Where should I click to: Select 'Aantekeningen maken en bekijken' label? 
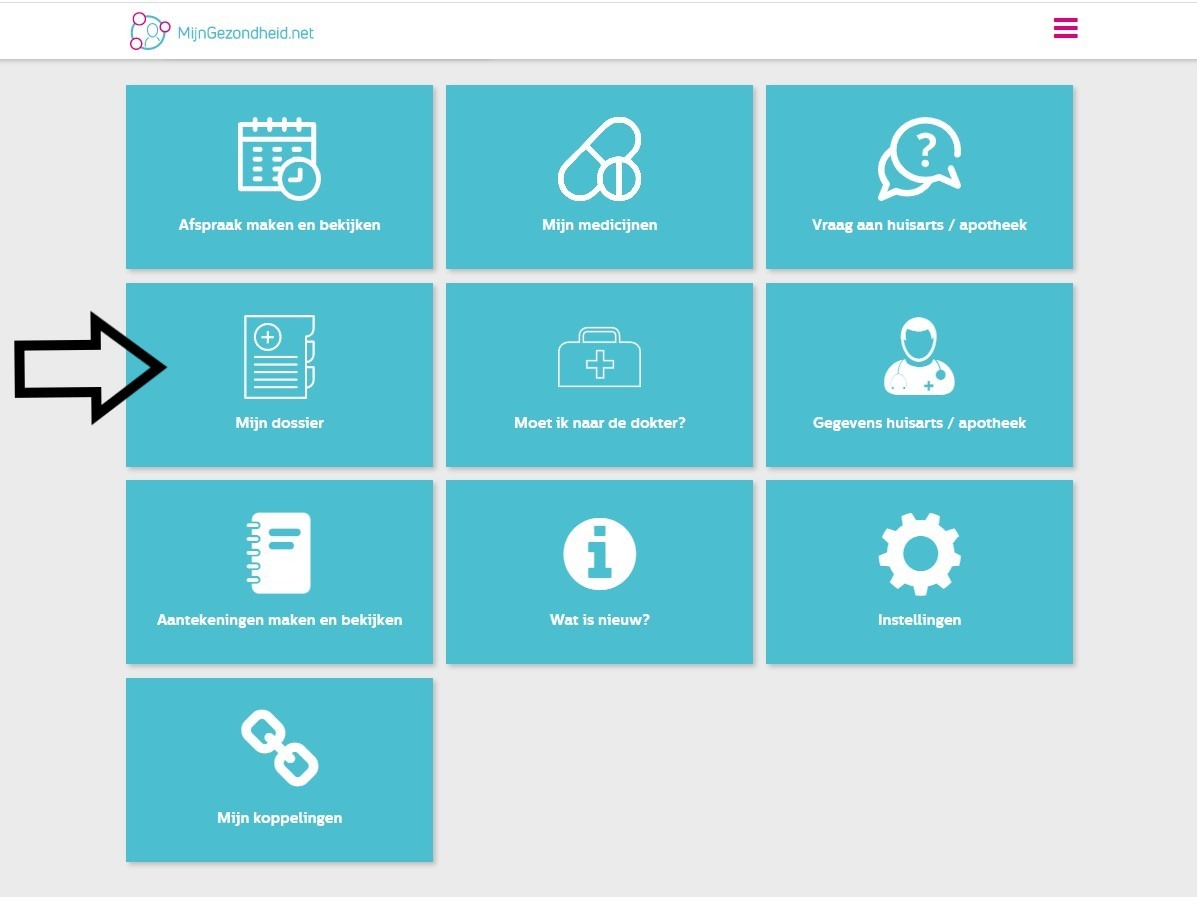(279, 619)
